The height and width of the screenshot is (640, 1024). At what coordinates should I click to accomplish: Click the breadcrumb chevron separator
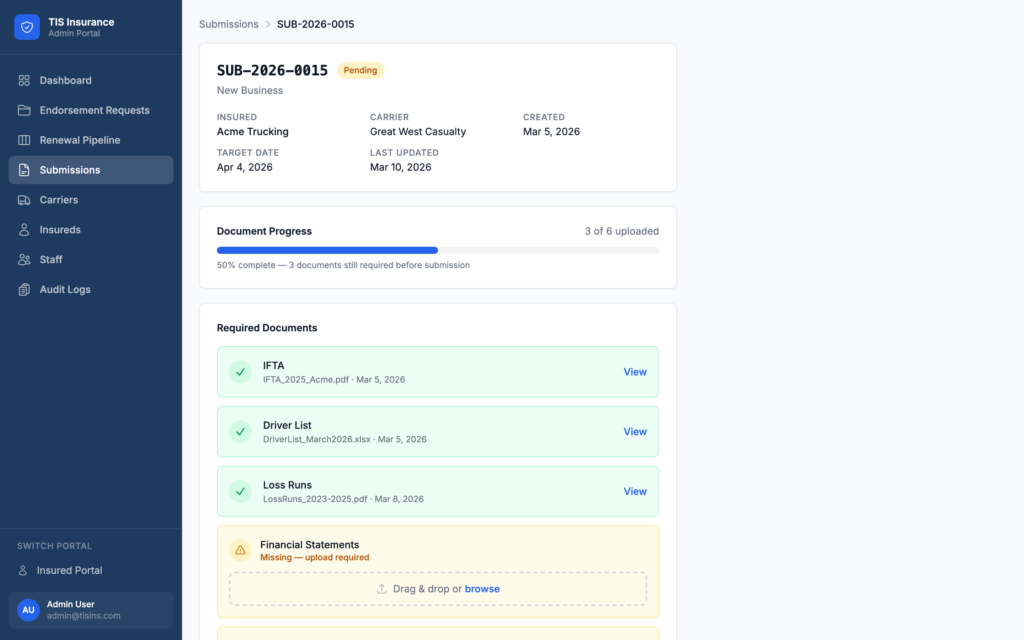pos(268,24)
